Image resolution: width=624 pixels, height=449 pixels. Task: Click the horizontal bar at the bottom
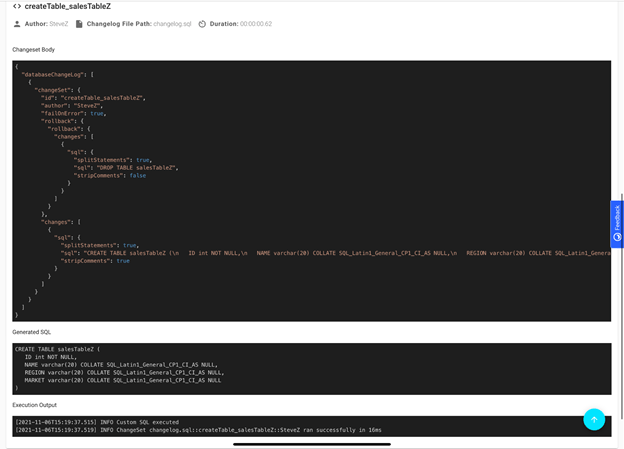click(x=311, y=444)
